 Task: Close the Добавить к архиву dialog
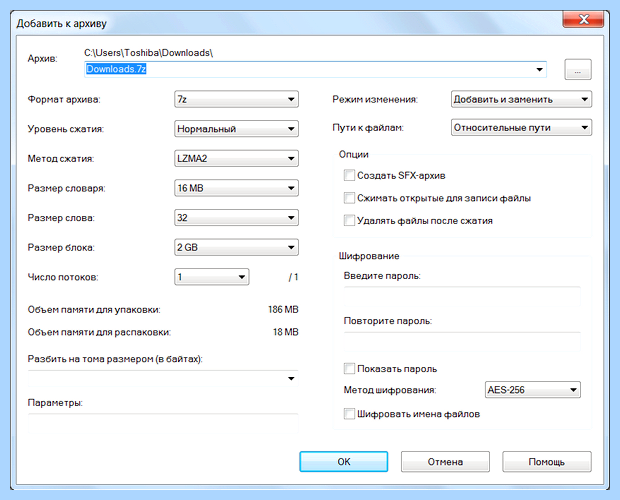point(583,19)
